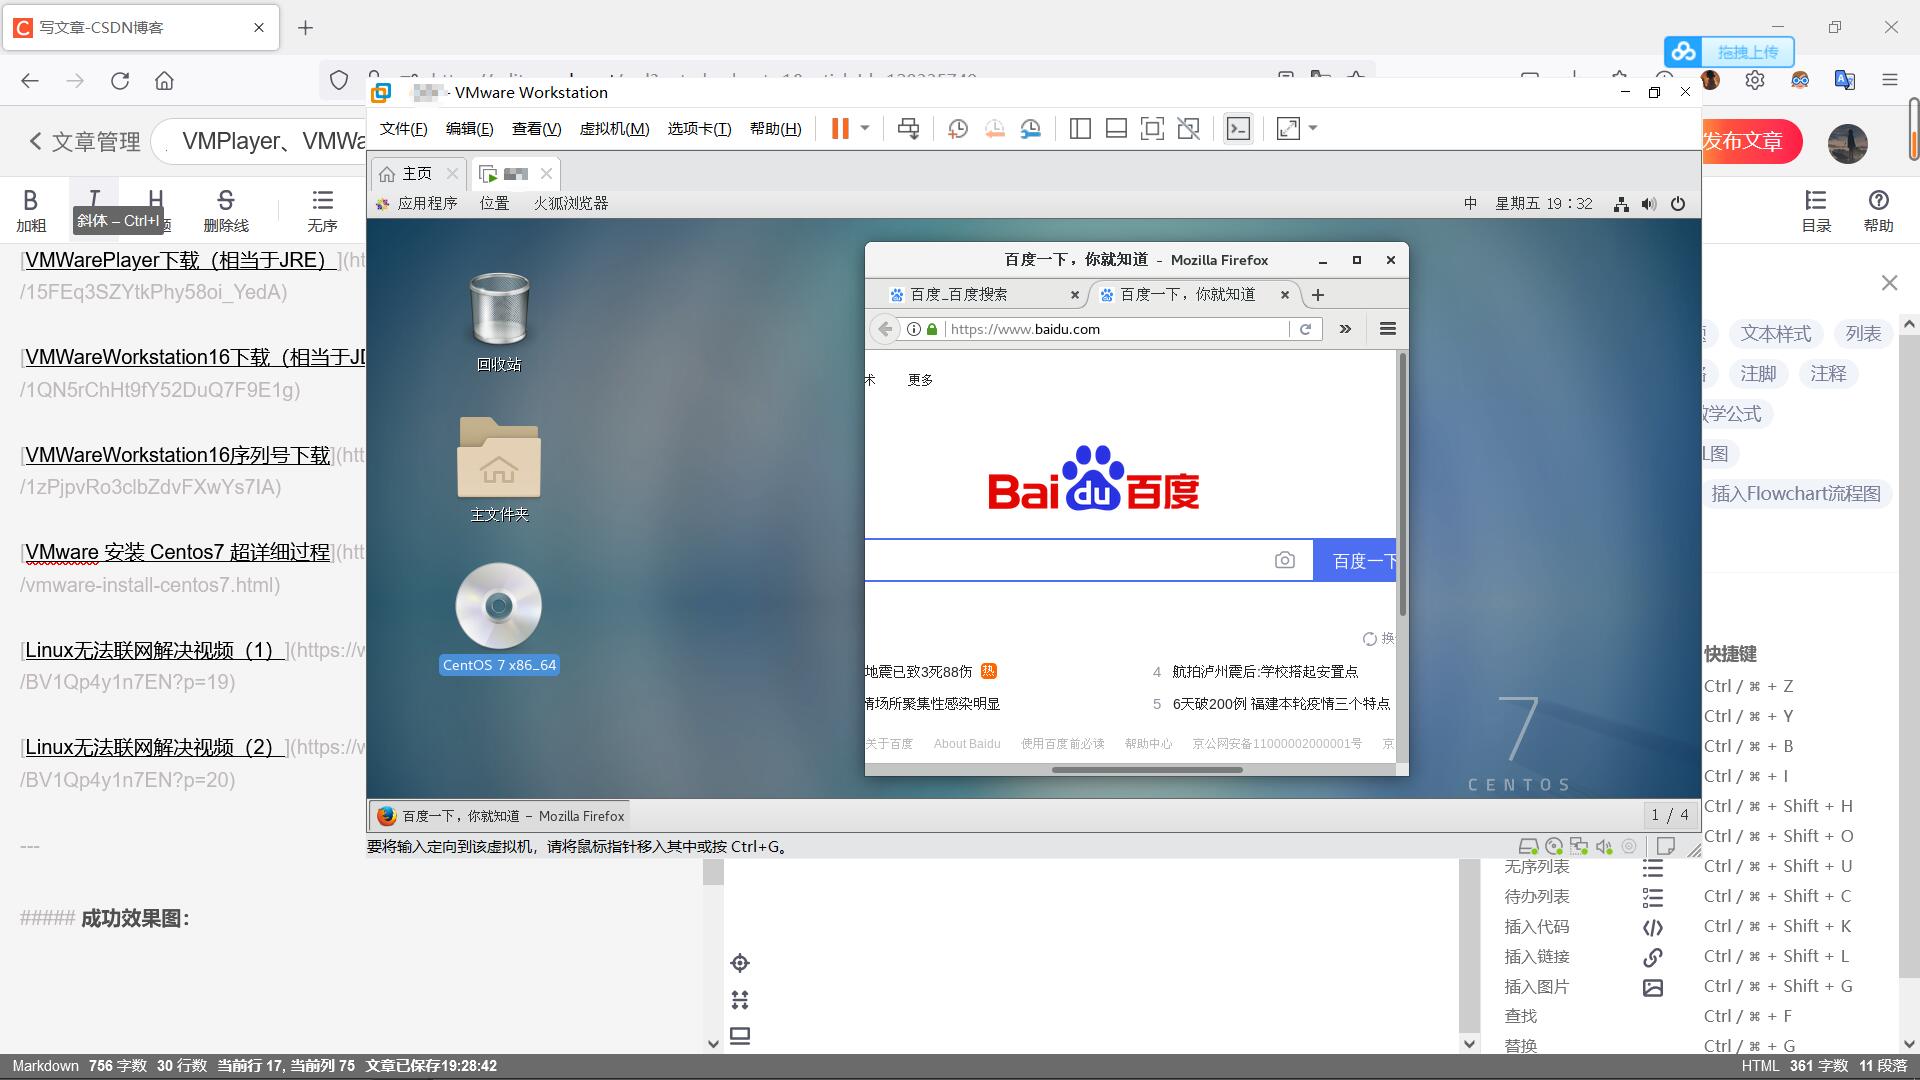Open the 虚拟机(M) menu
This screenshot has height=1080, width=1920.
[614, 129]
